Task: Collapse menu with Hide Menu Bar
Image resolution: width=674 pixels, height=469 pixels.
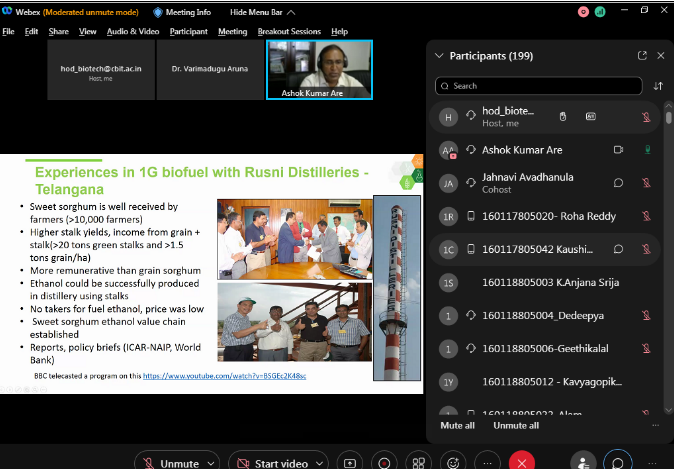Action: tap(262, 12)
